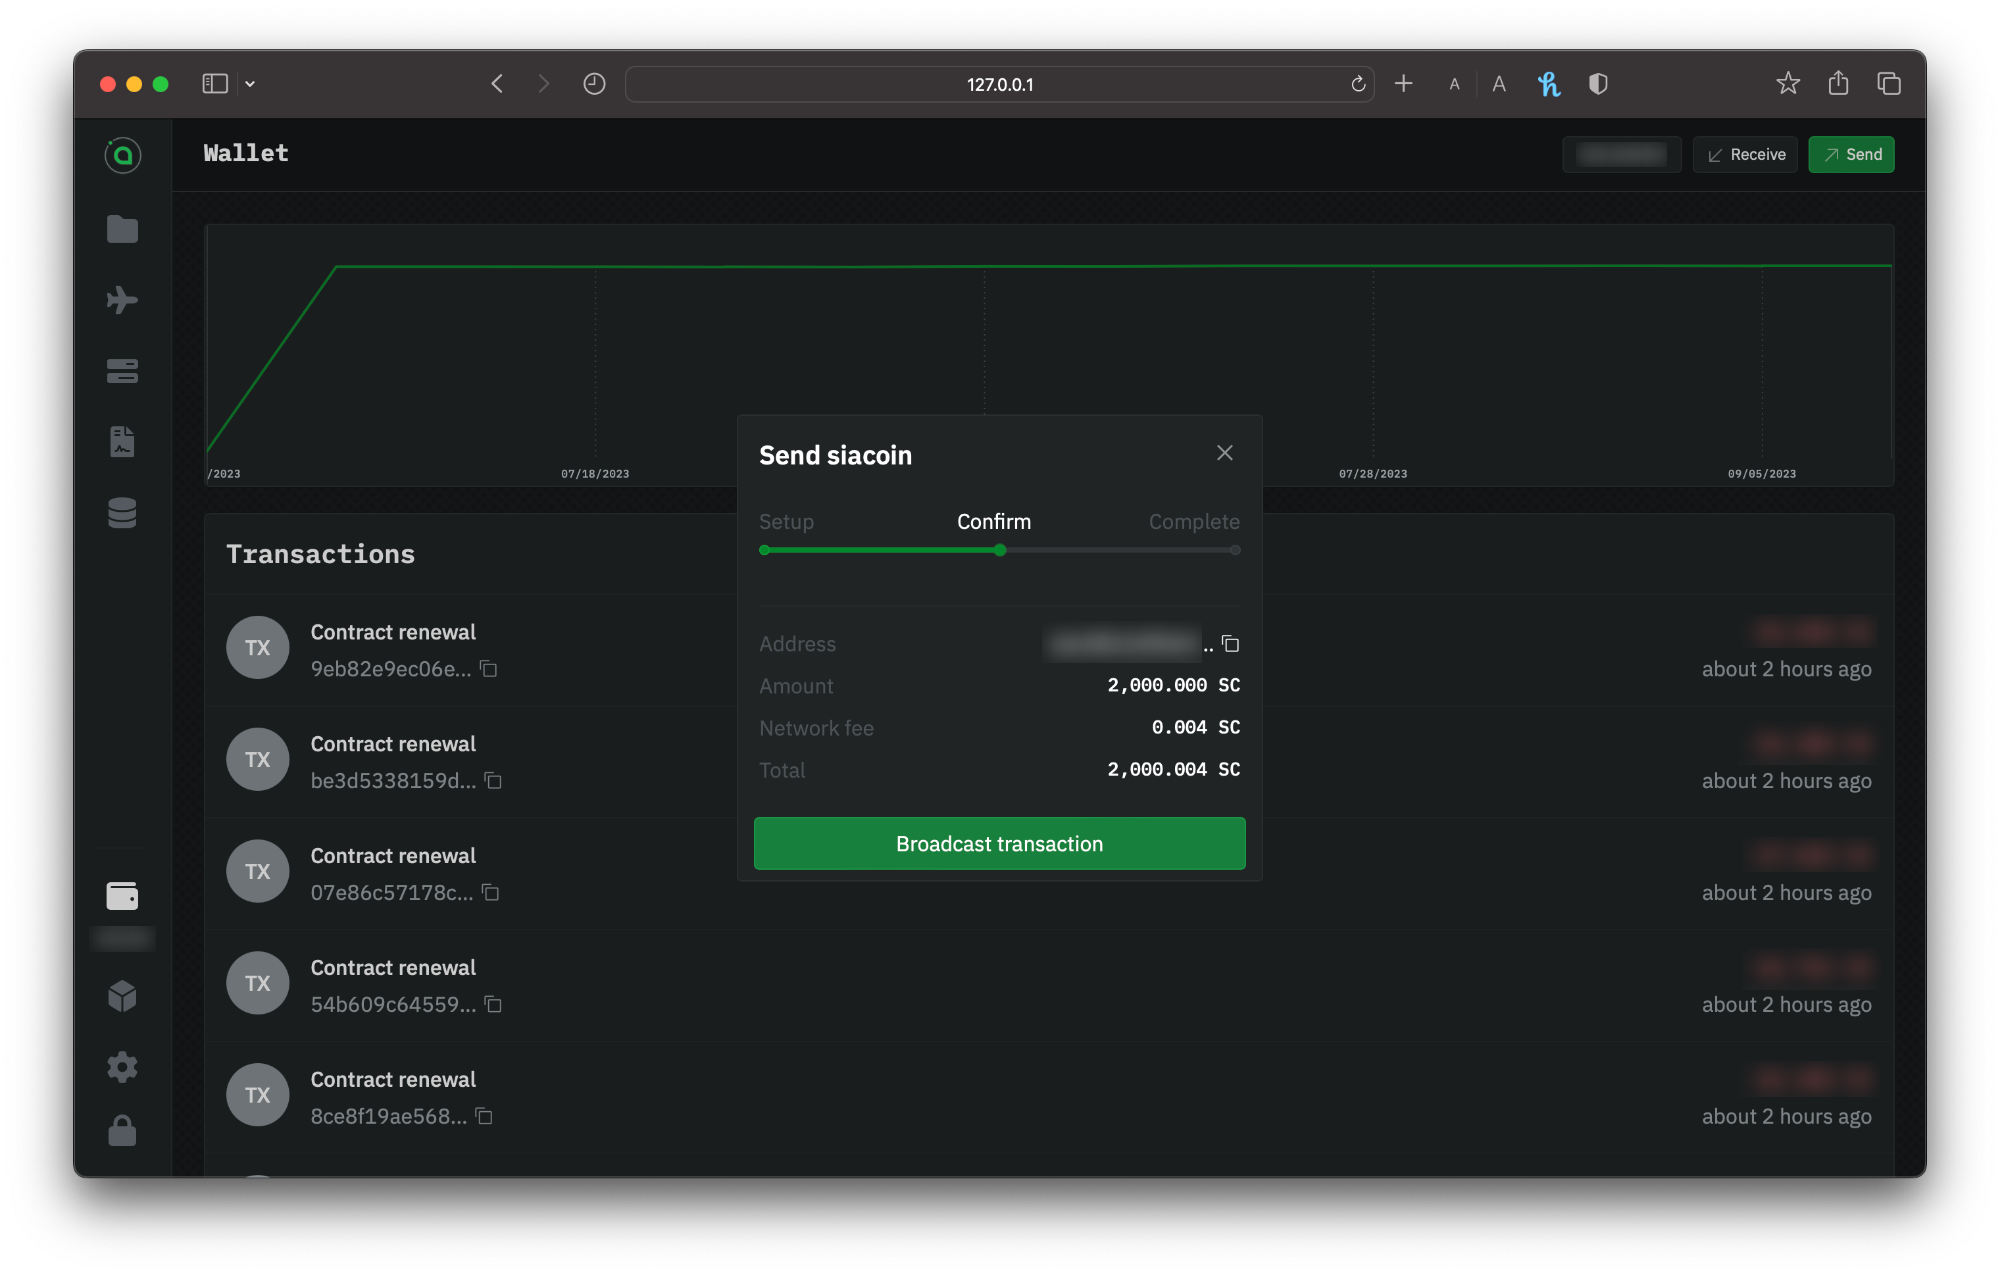This screenshot has height=1275, width=2000.
Task: Click the Lock icon in sidebar
Action: [x=122, y=1131]
